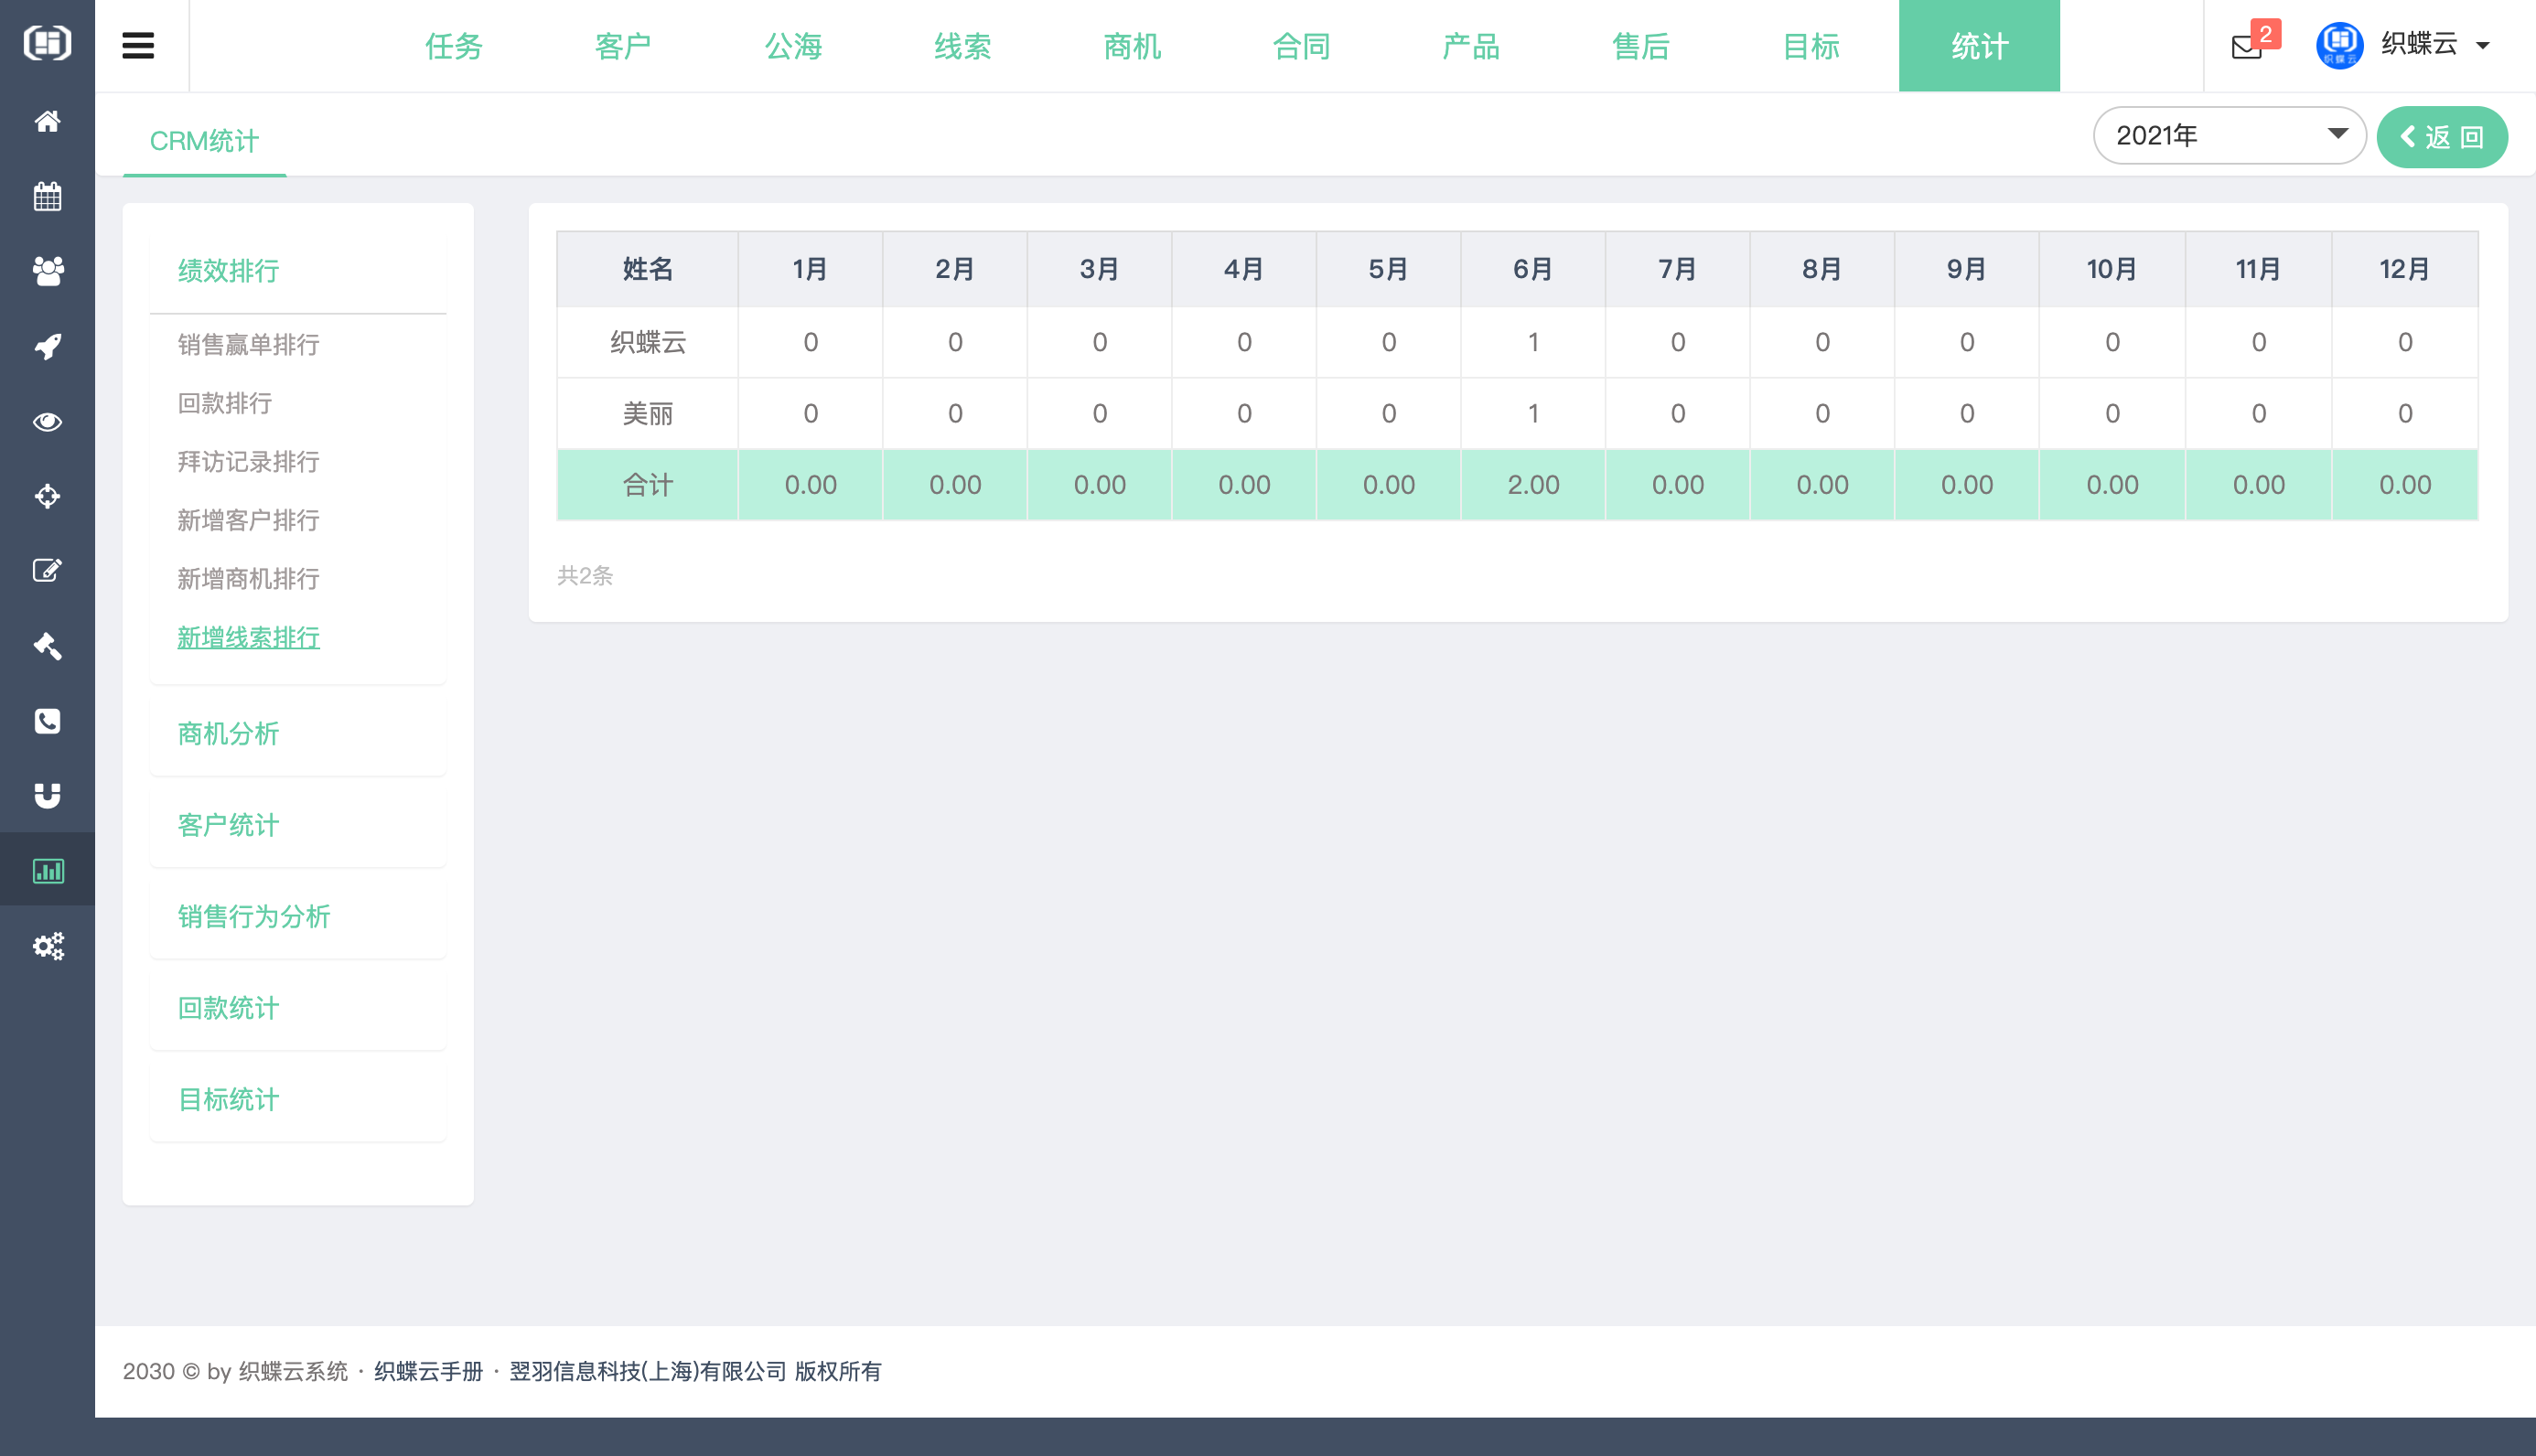Toggle the hamburger menu
Screen dimensions: 2536x1456
[x=138, y=45]
